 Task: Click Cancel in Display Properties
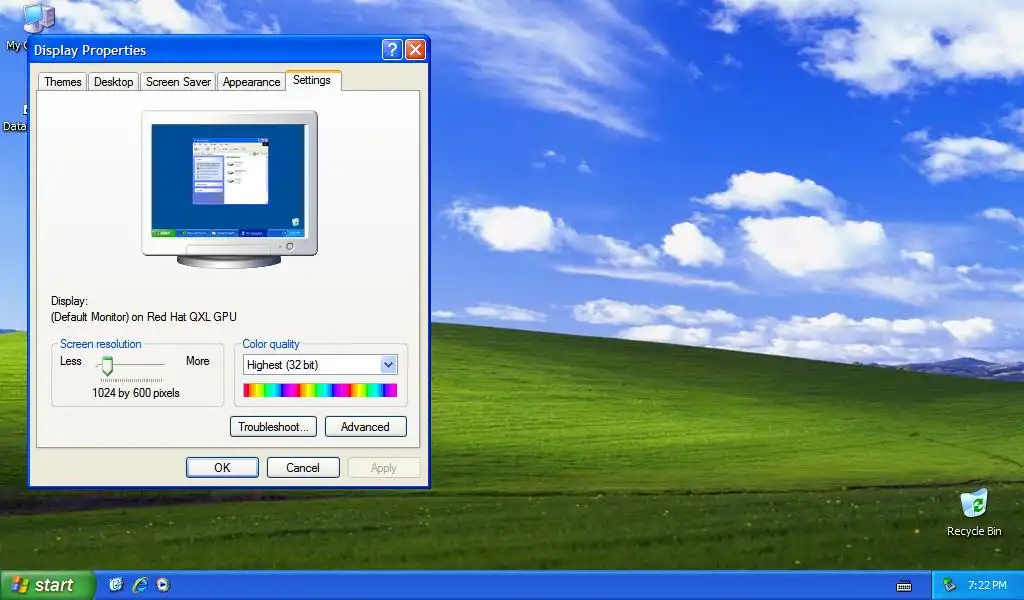click(303, 467)
